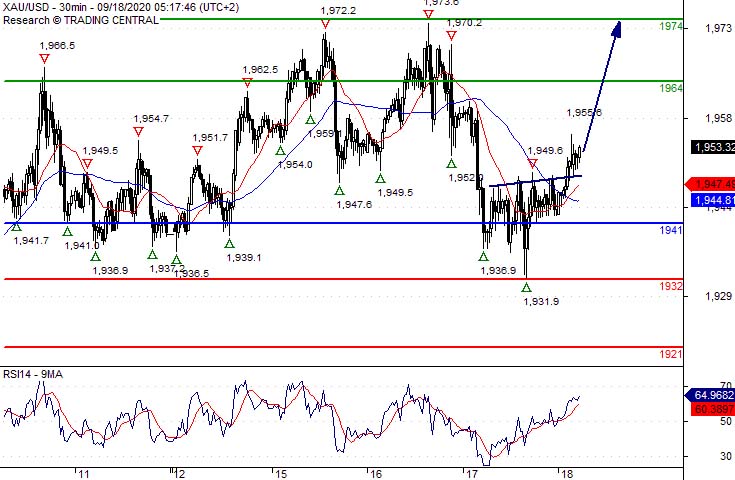The image size is (735, 480).
Task: Click the 1,958 price axis label
Action: click(x=718, y=118)
